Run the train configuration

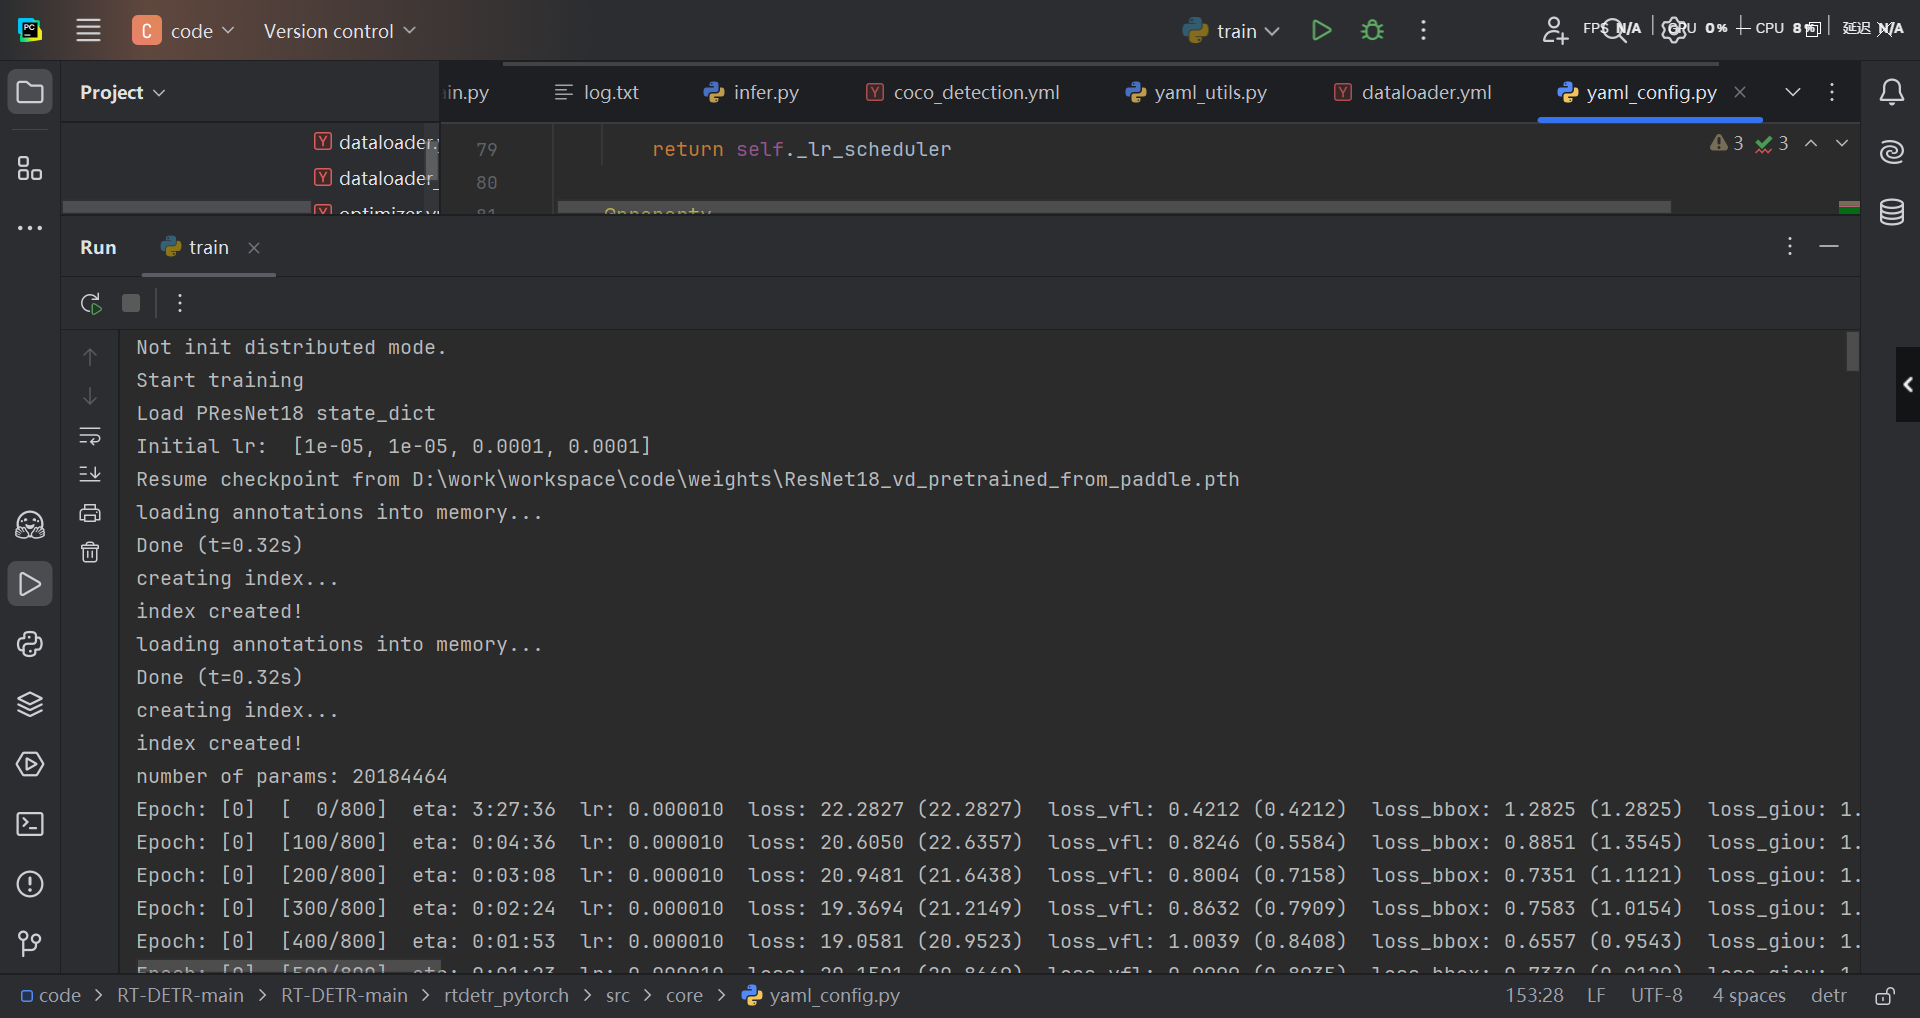(x=1321, y=30)
